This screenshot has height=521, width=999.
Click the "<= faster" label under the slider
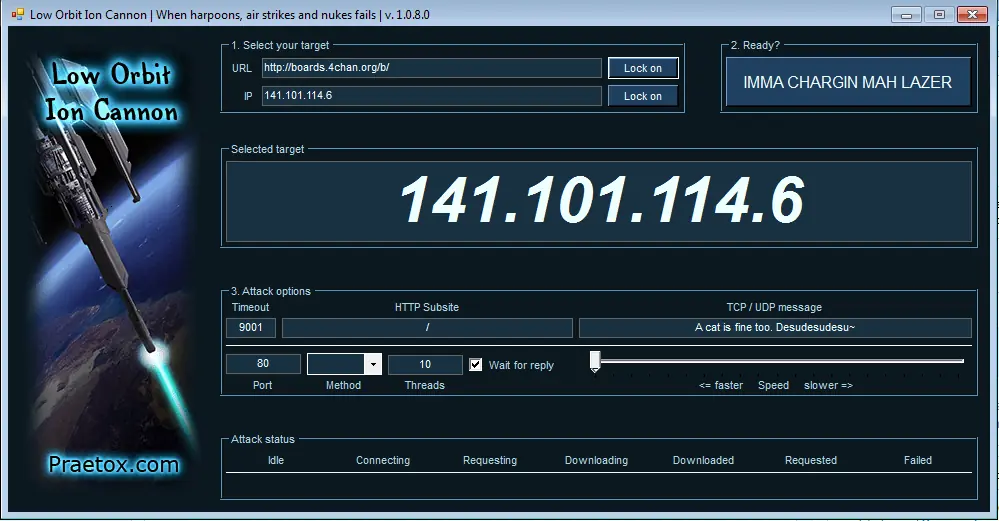(x=721, y=385)
